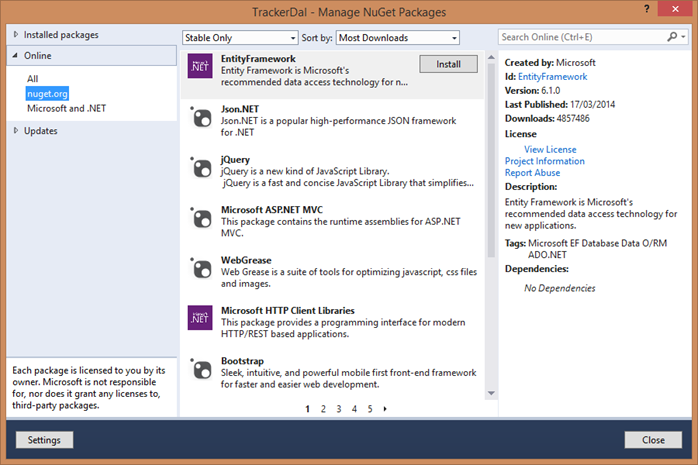This screenshot has height=465, width=698.
Task: Open the help question mark button
Action: 646,9
